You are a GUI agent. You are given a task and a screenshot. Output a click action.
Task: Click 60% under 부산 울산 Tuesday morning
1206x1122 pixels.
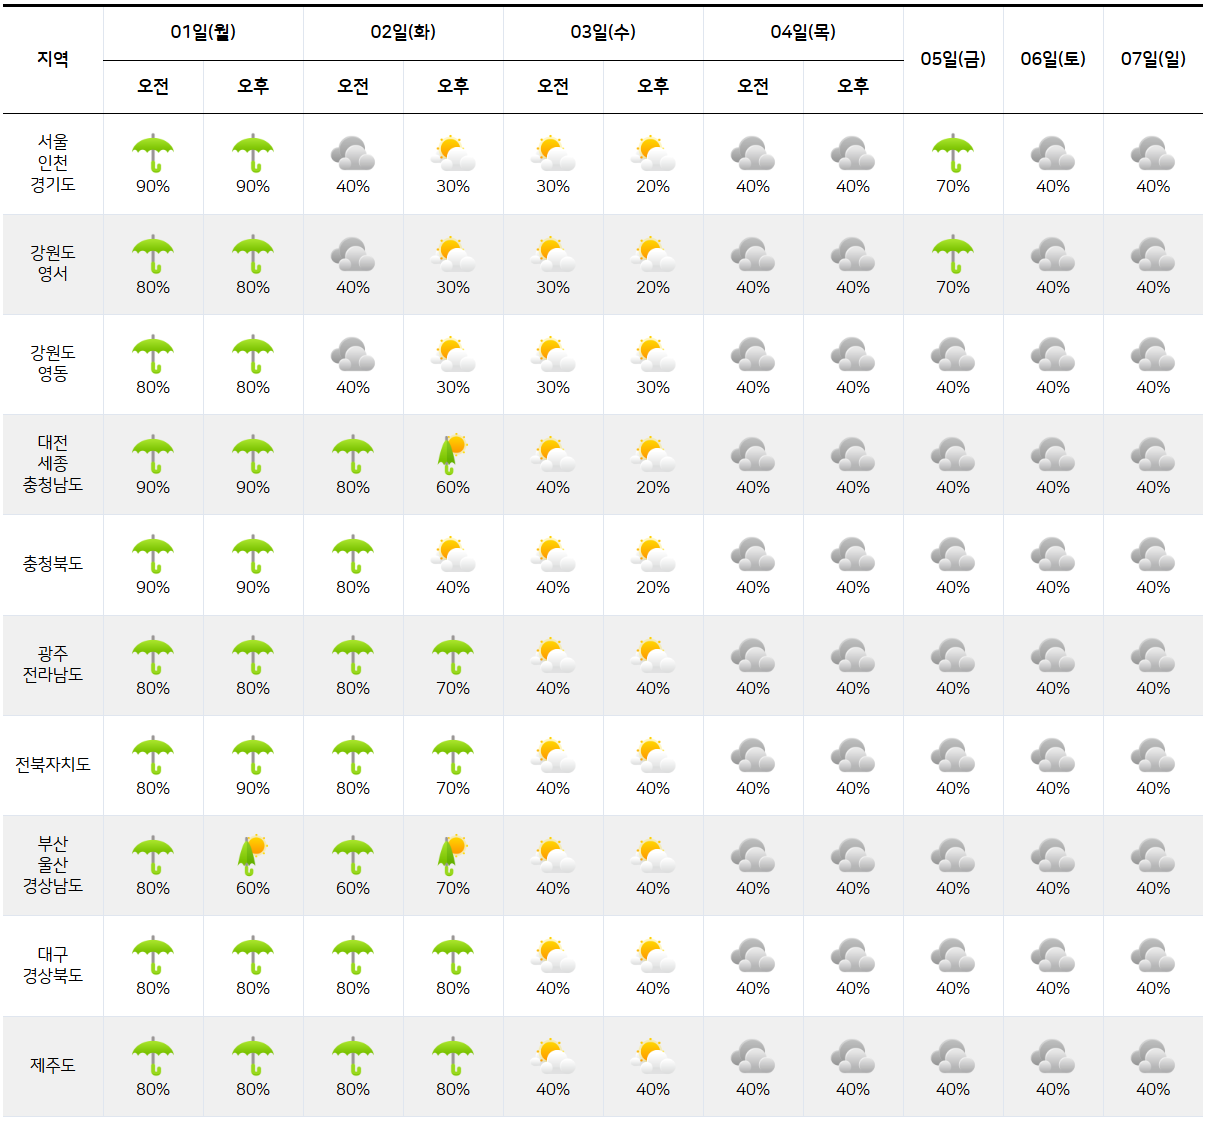353,888
